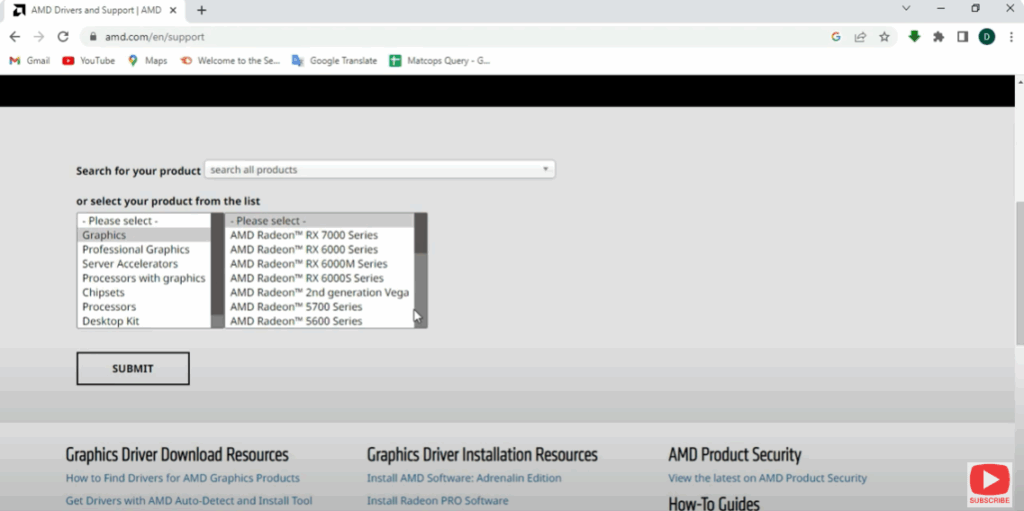Select Professional Graphics category
This screenshot has height=511, width=1024.
click(144, 250)
